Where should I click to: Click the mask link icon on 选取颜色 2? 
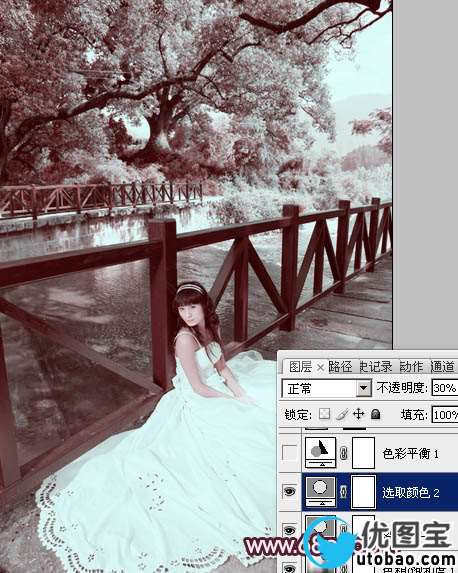click(x=343, y=492)
